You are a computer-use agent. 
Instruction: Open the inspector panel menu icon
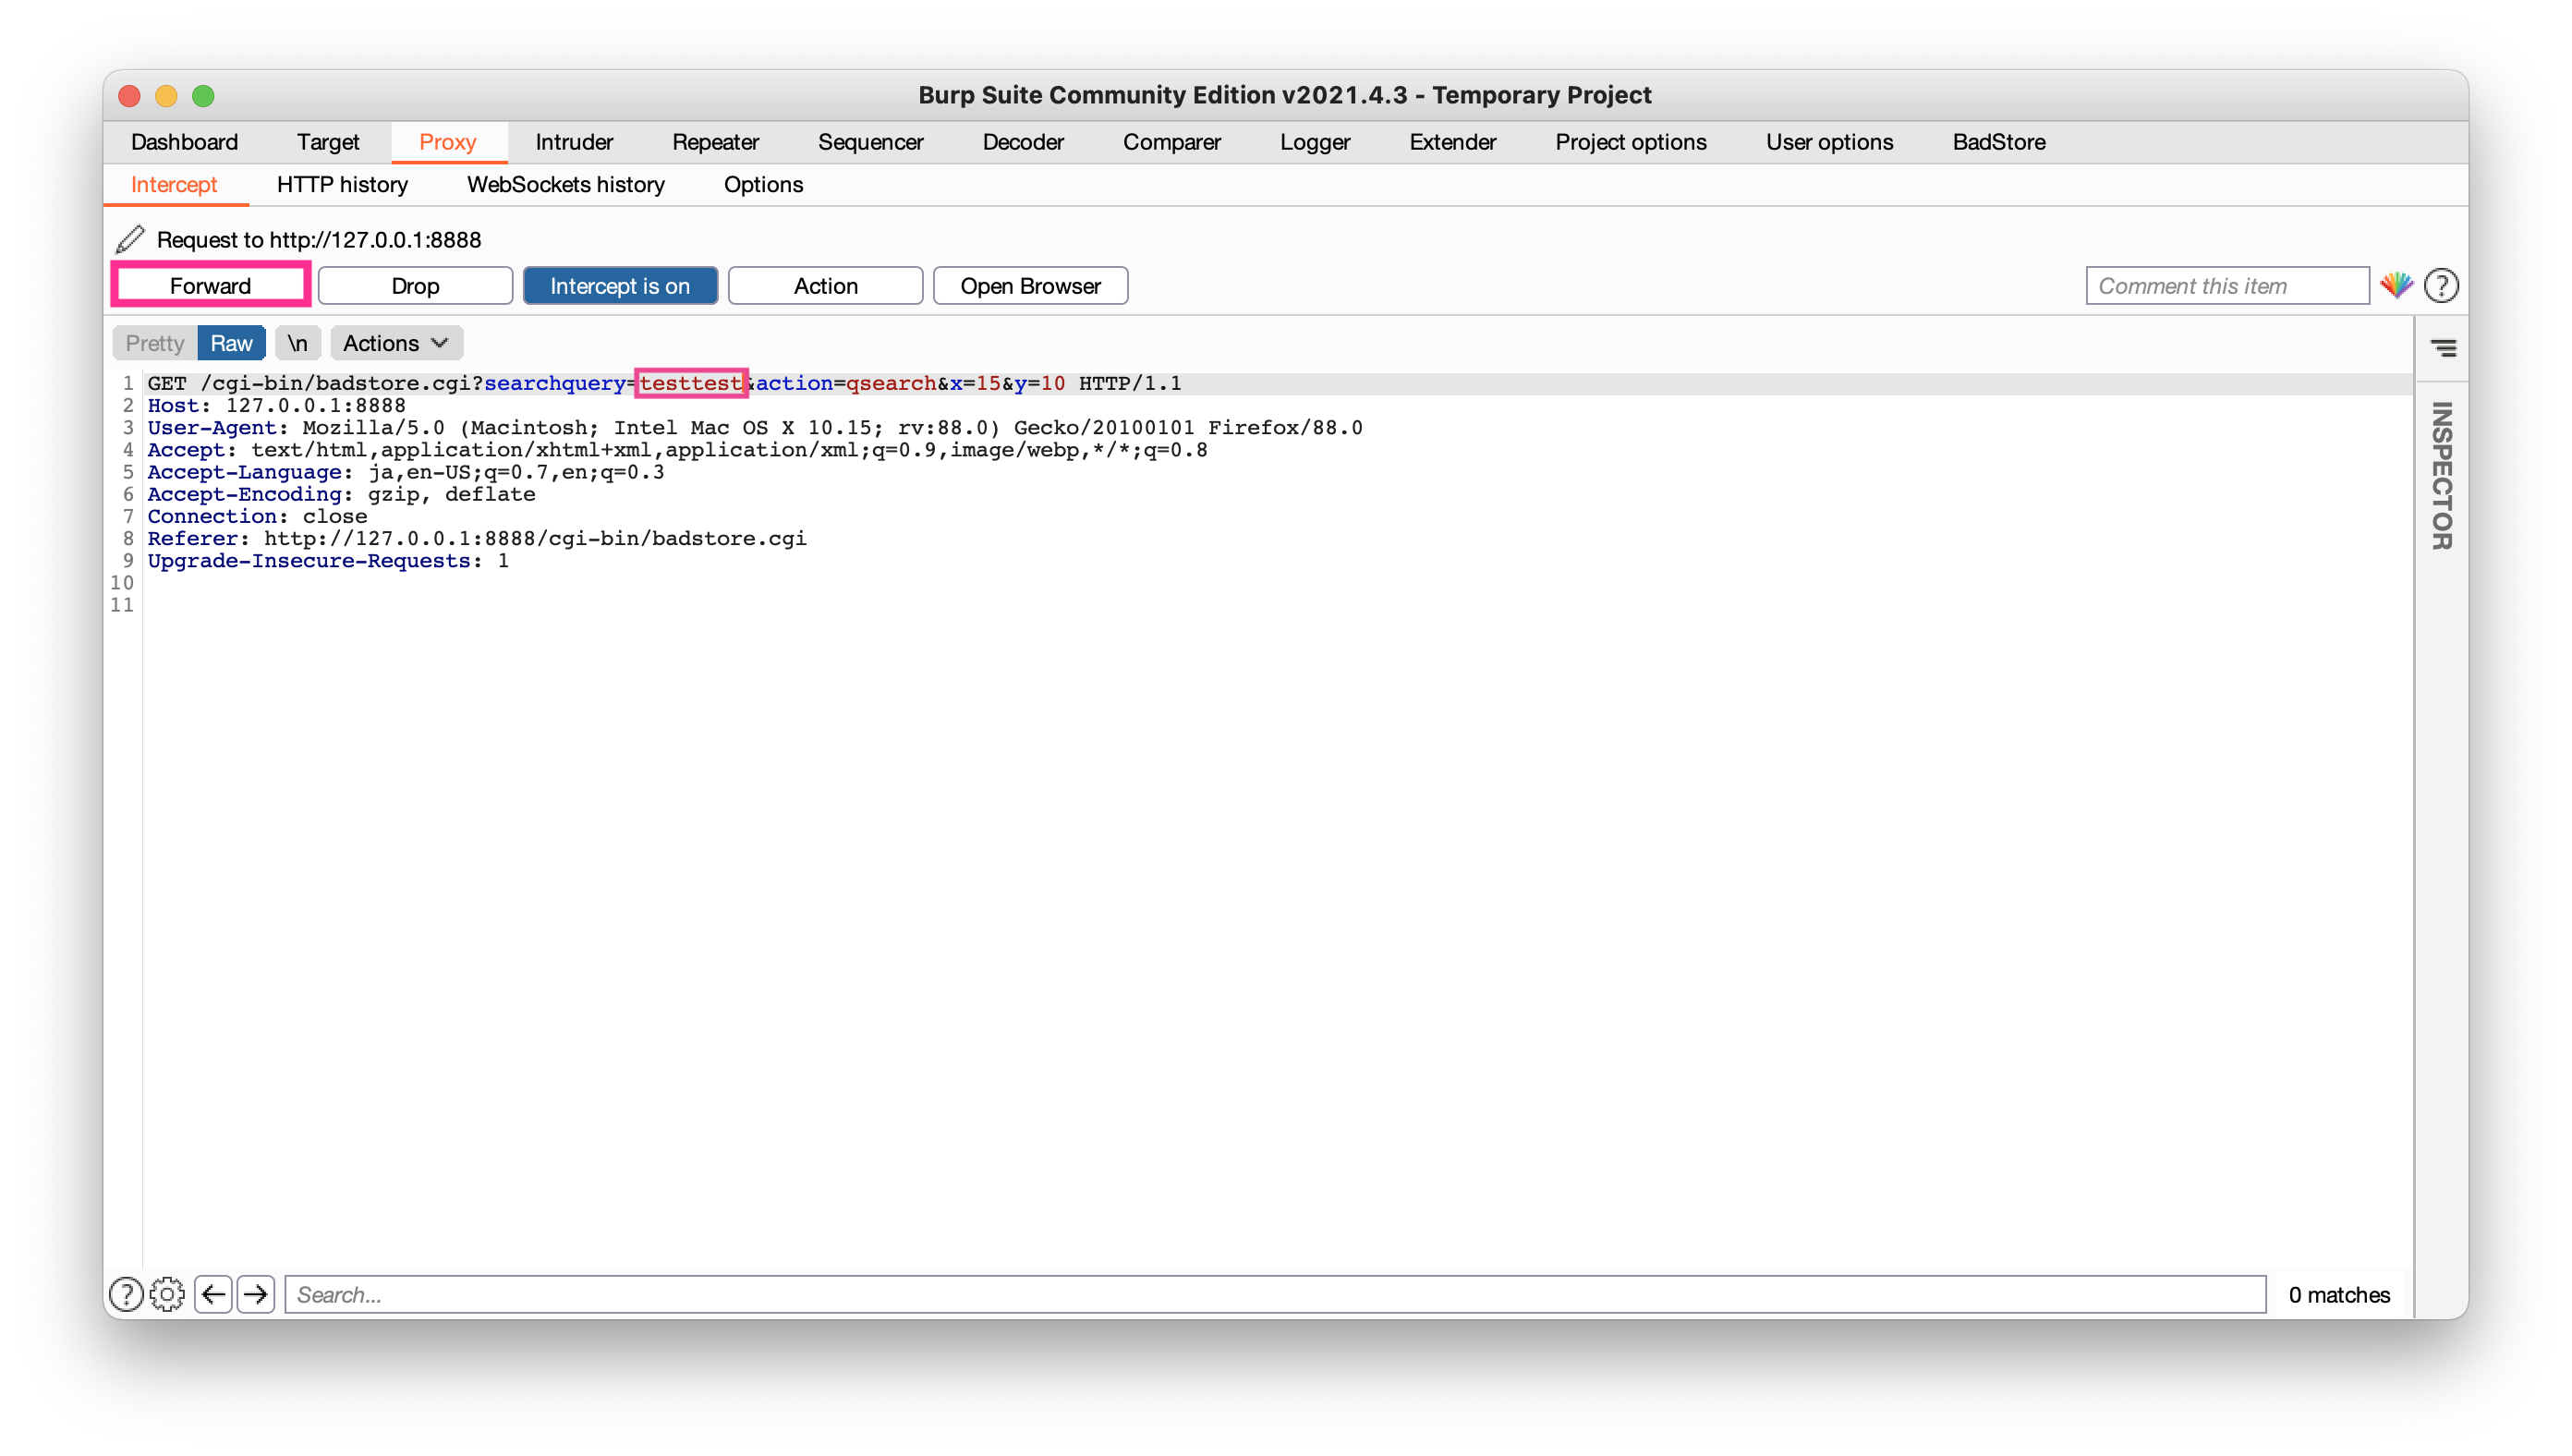[x=2443, y=348]
